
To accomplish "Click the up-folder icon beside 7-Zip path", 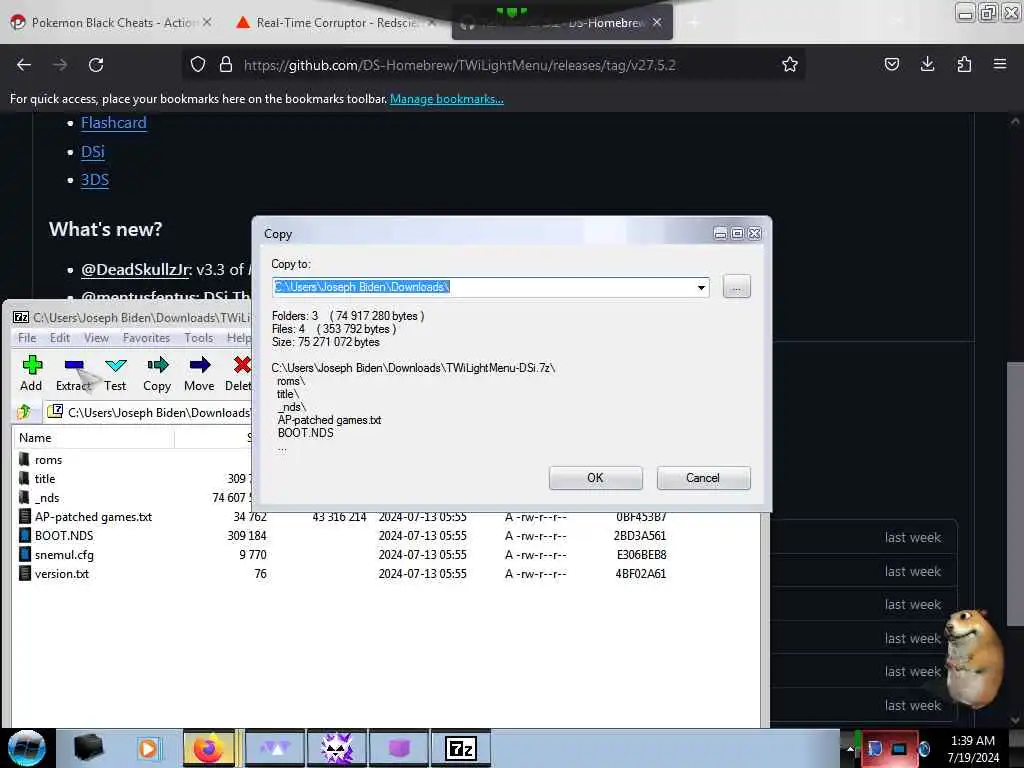I will click(25, 412).
